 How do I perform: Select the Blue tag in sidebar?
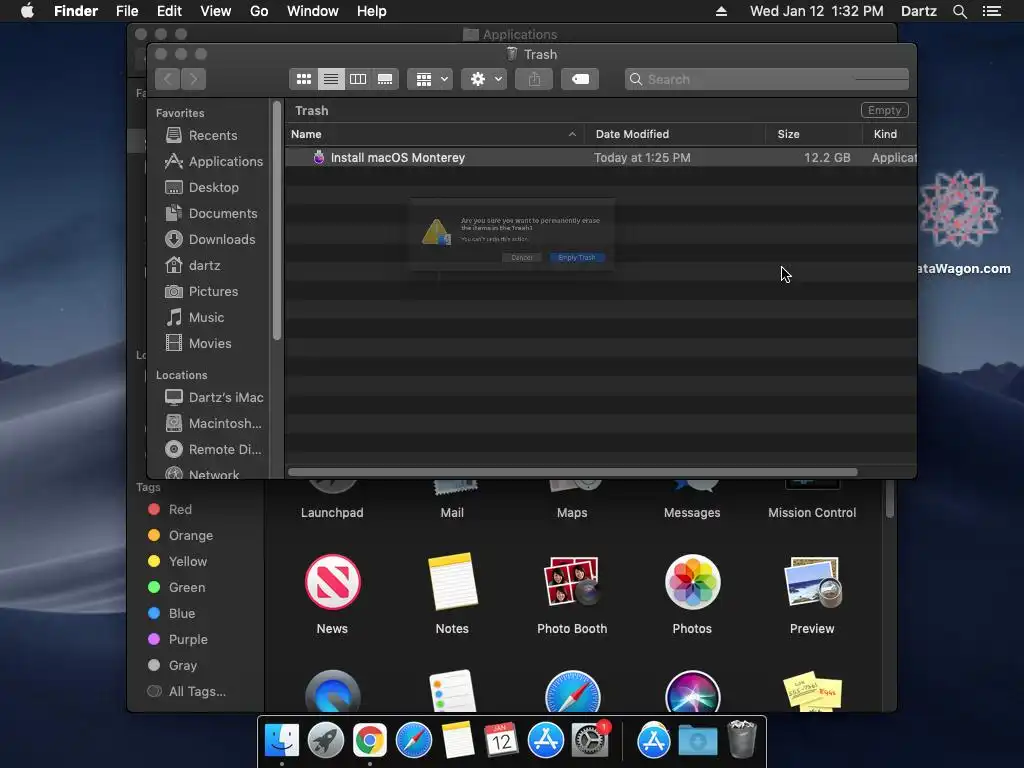coord(172,613)
